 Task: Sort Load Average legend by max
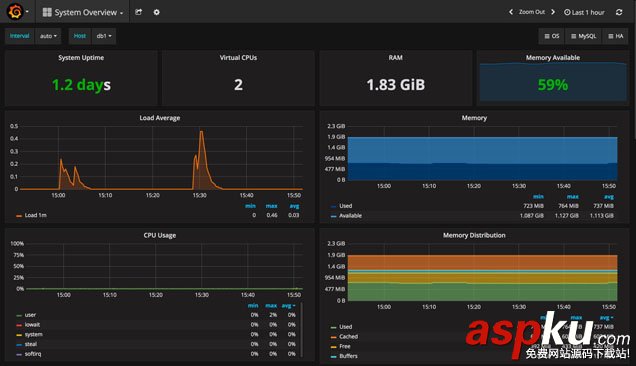pyautogui.click(x=271, y=206)
